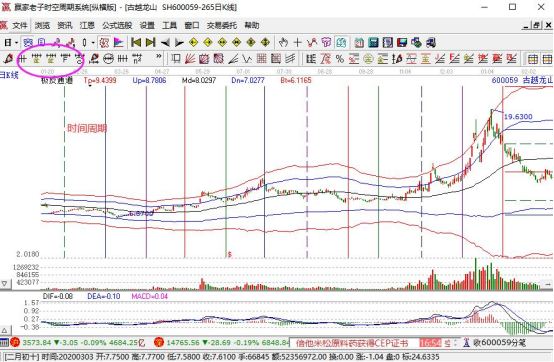Select the rectangle drawing tool
Screen dimensions: 554x362
pyautogui.click(x=176, y=59)
